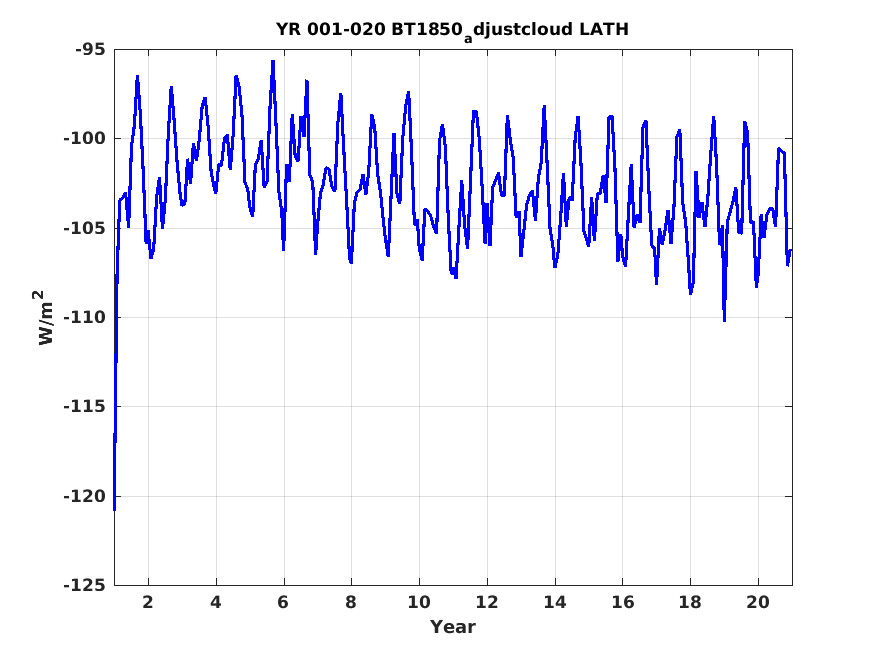875x656 pixels.
Task: Click y-axis tick label -100
Action: coord(84,138)
